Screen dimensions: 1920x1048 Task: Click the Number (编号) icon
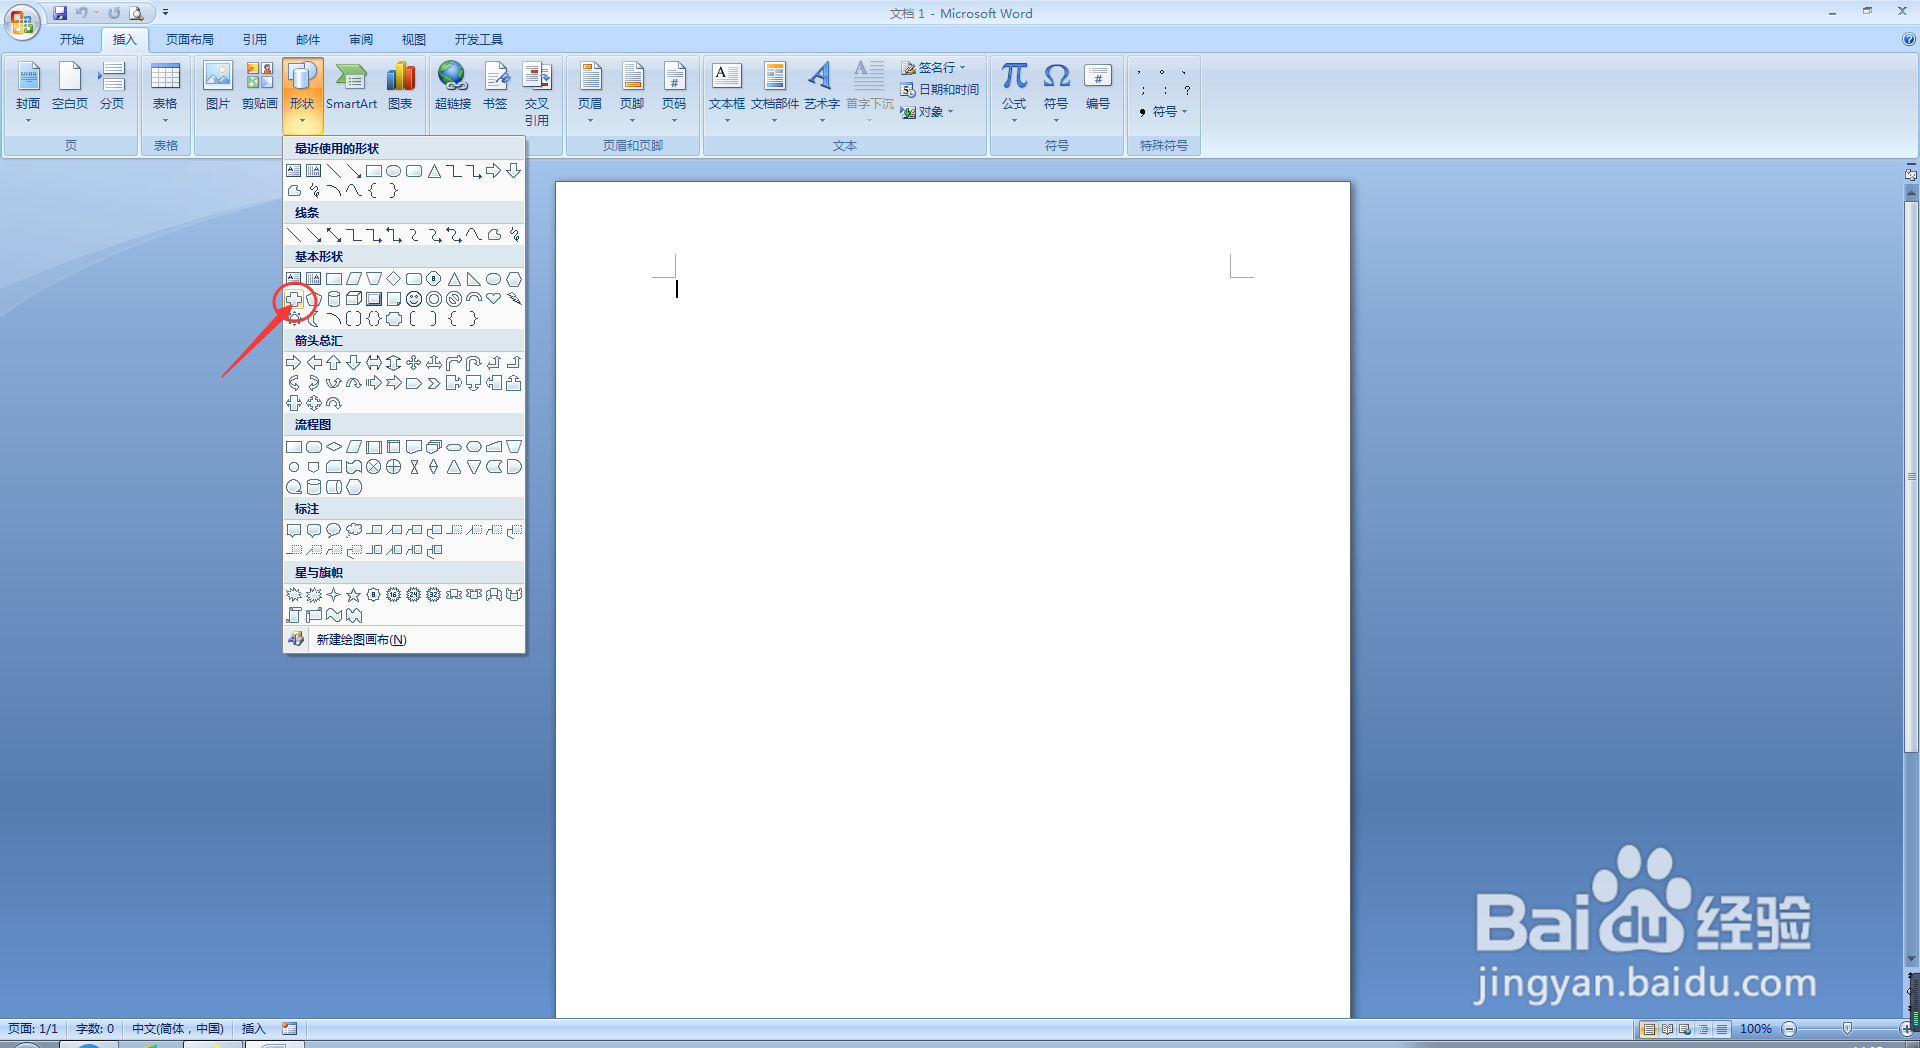(x=1098, y=86)
